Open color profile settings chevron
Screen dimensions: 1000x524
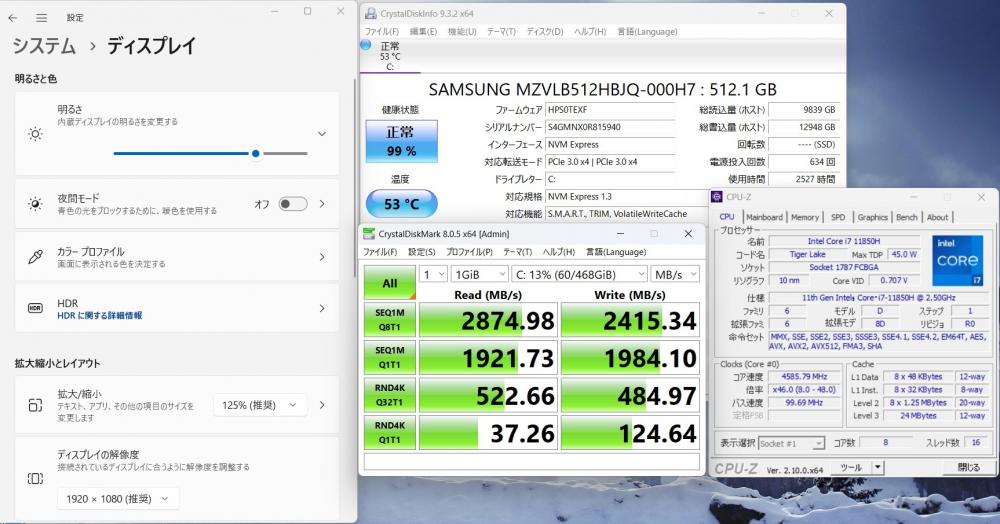pos(322,257)
